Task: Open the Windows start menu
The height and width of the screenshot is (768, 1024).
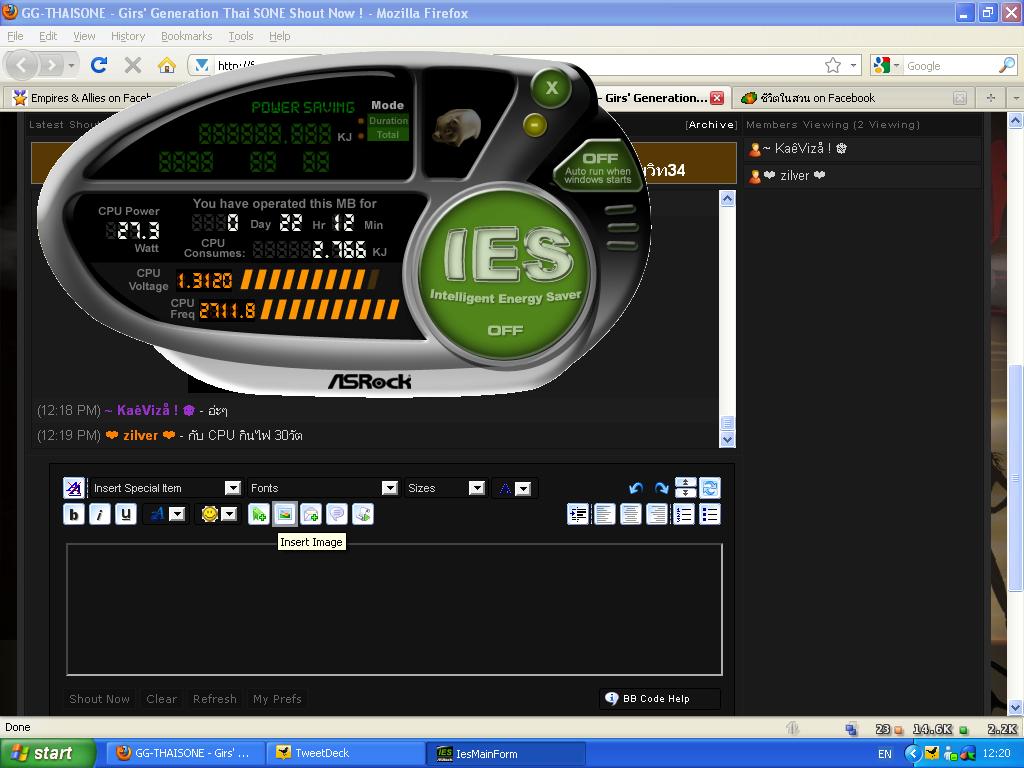Action: tap(48, 753)
